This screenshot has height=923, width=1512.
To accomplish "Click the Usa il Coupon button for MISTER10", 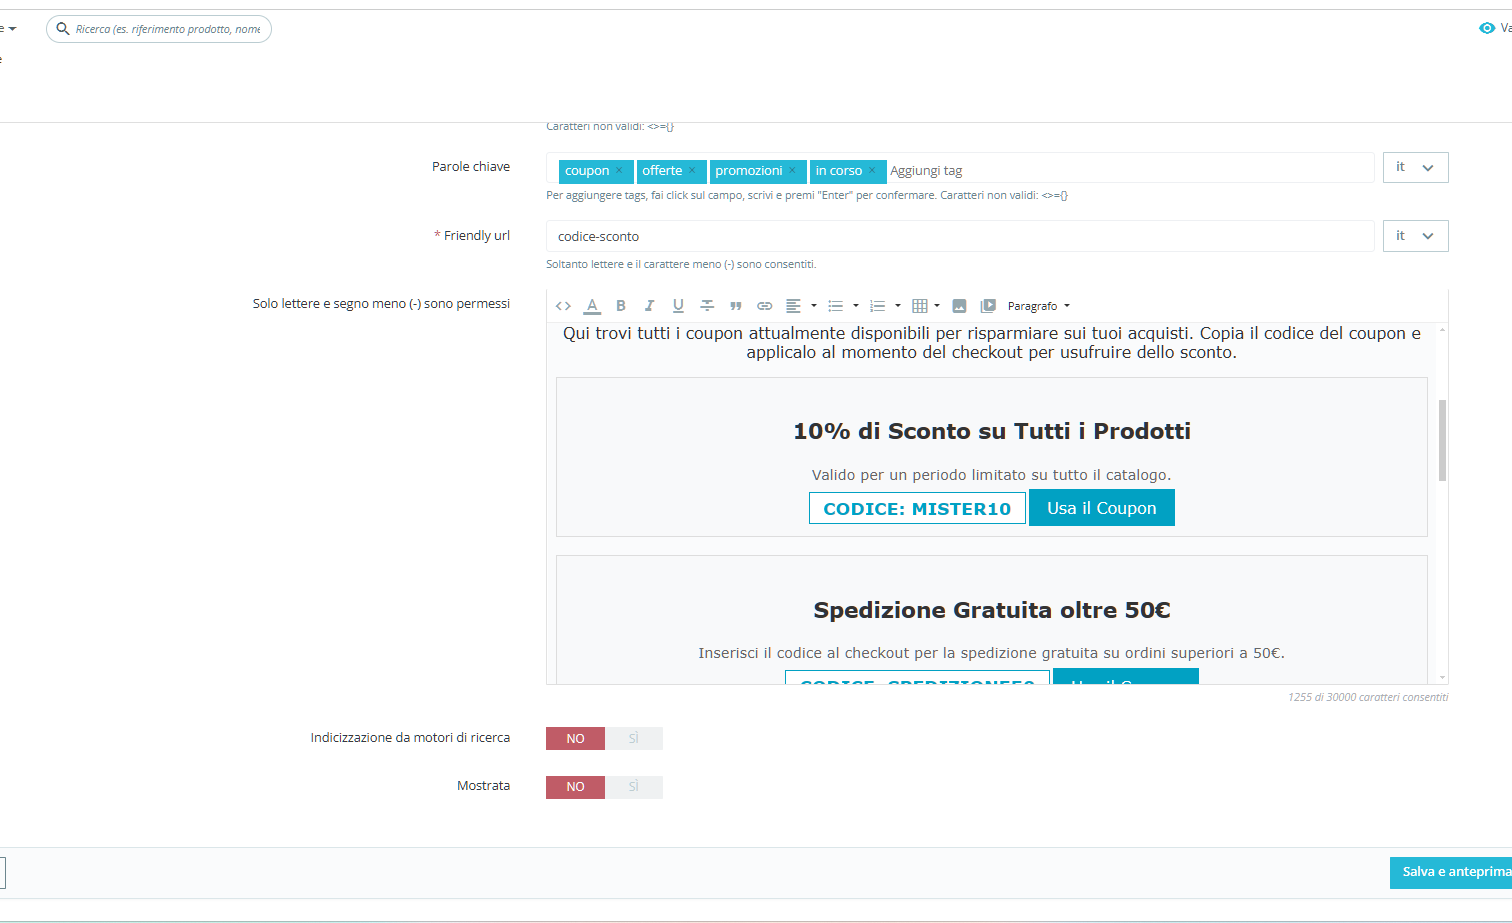I will tap(1101, 508).
